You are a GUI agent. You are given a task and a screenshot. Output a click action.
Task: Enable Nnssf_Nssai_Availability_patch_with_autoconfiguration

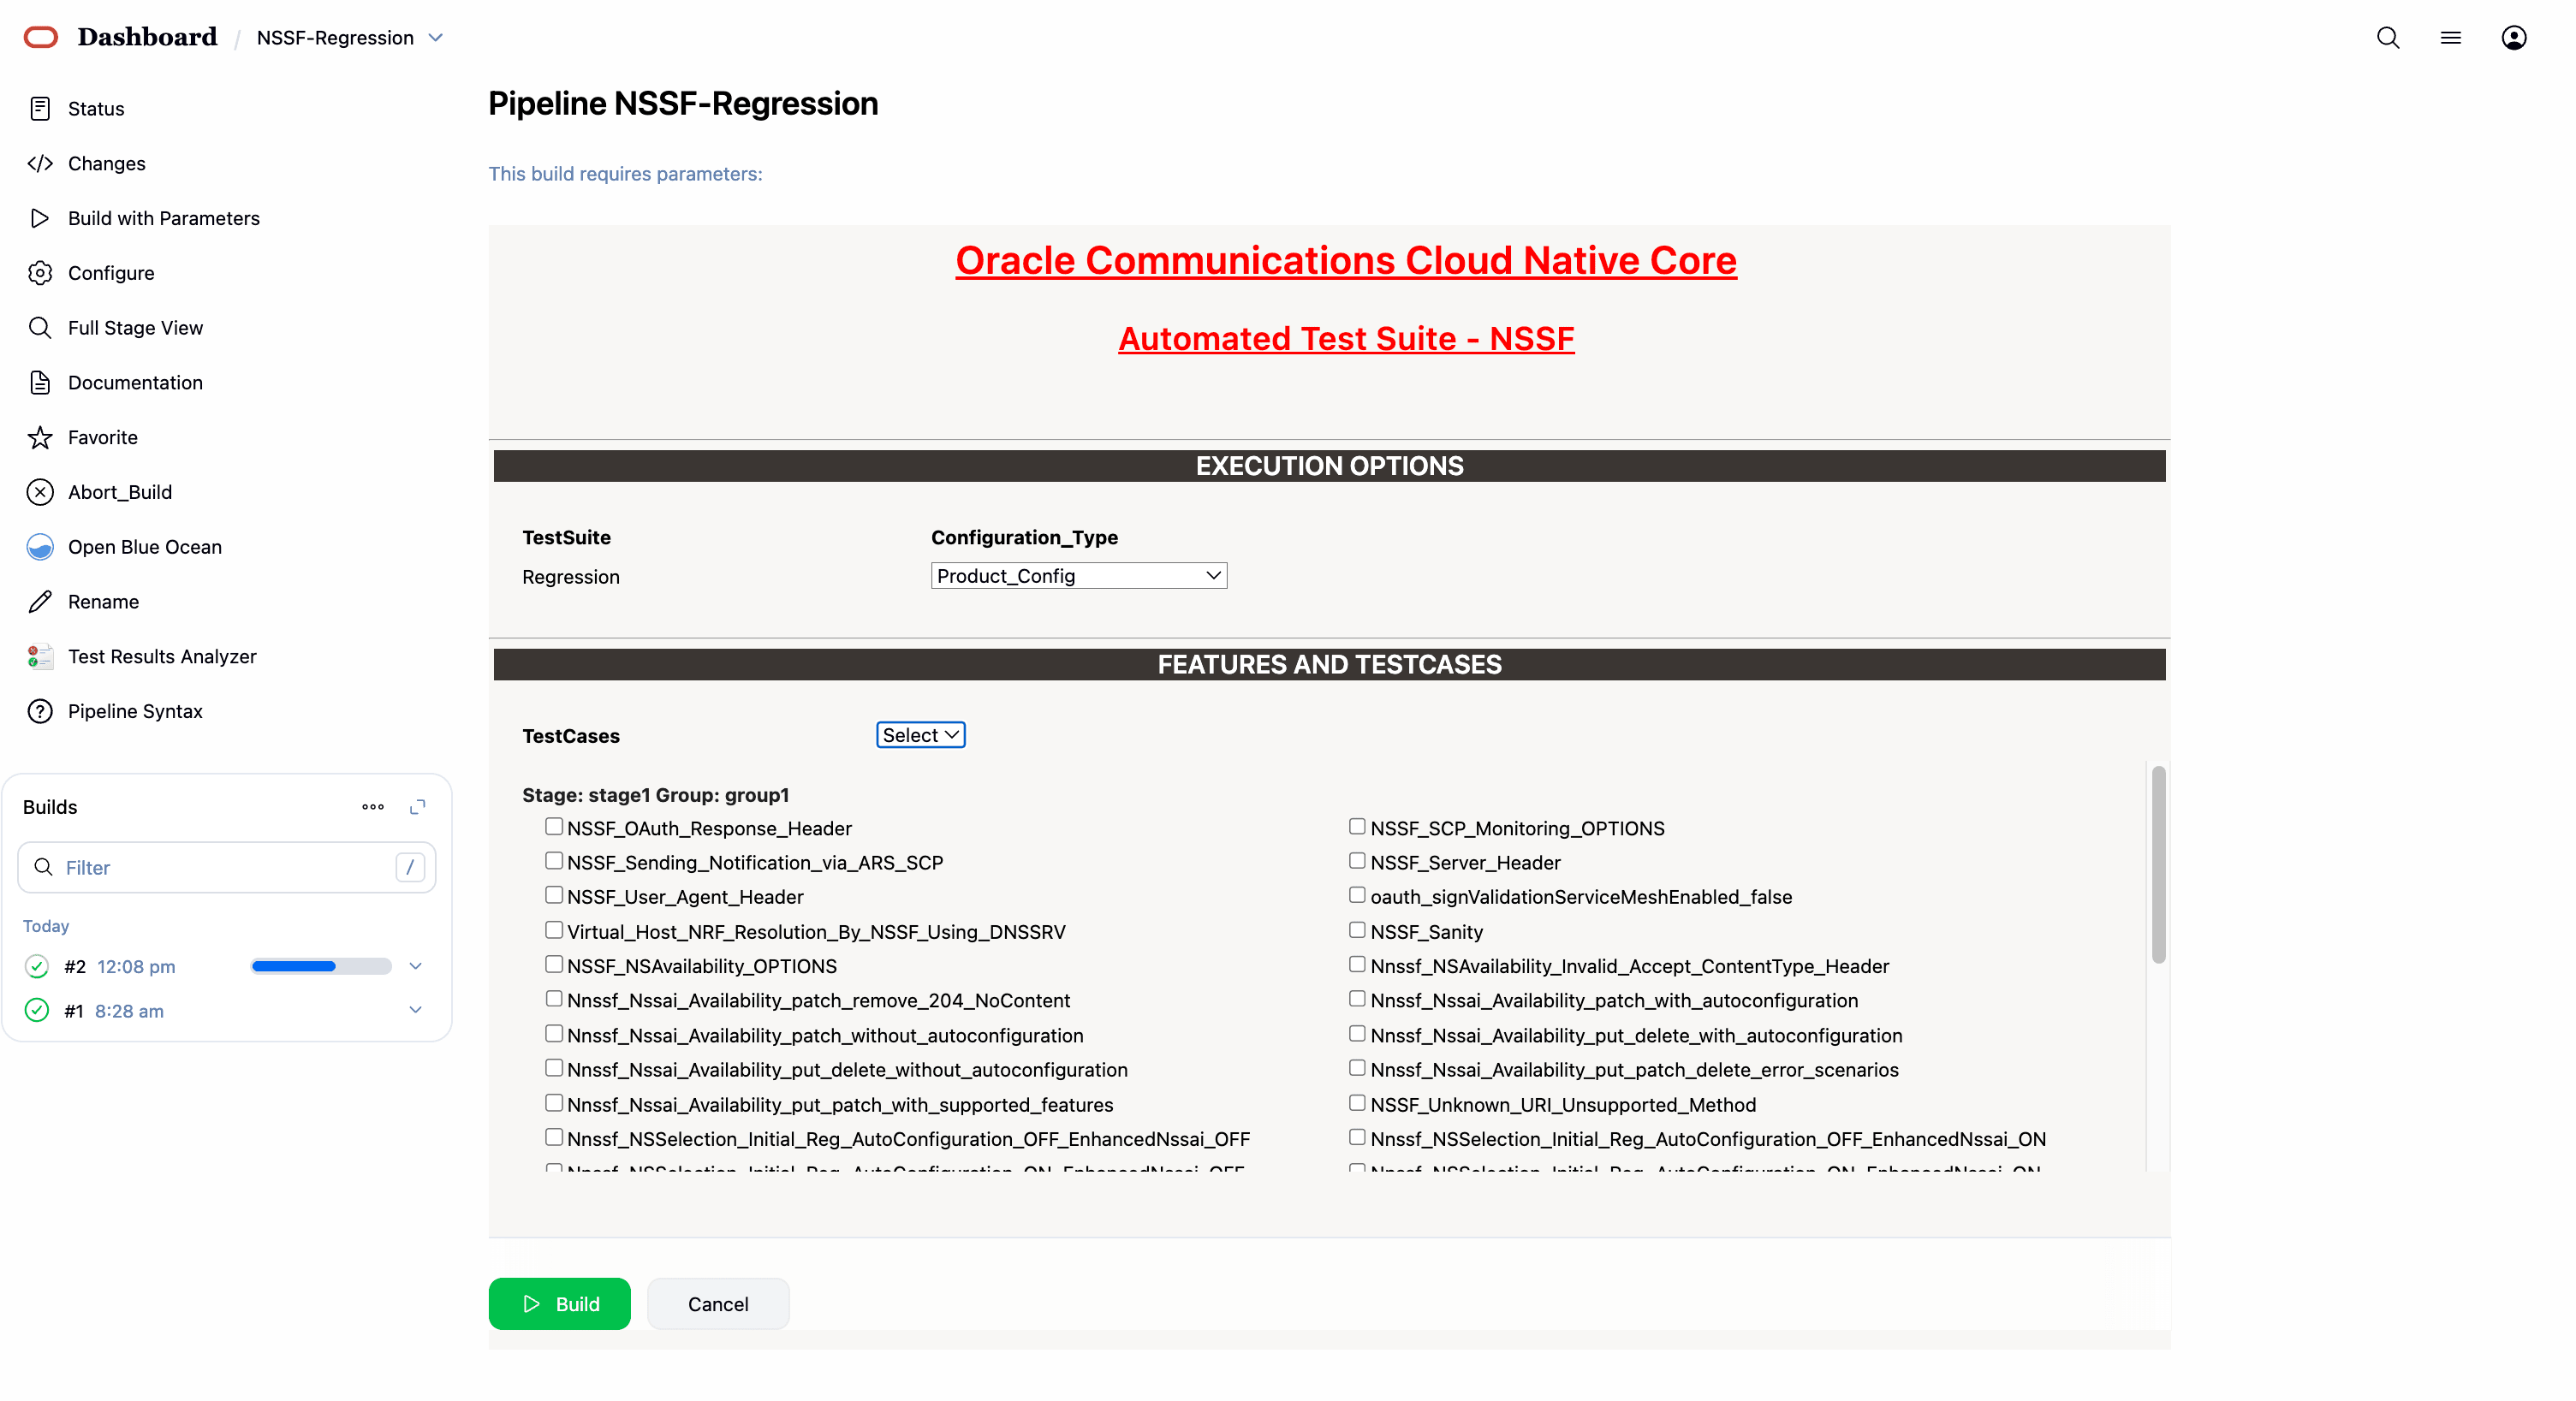tap(1357, 999)
